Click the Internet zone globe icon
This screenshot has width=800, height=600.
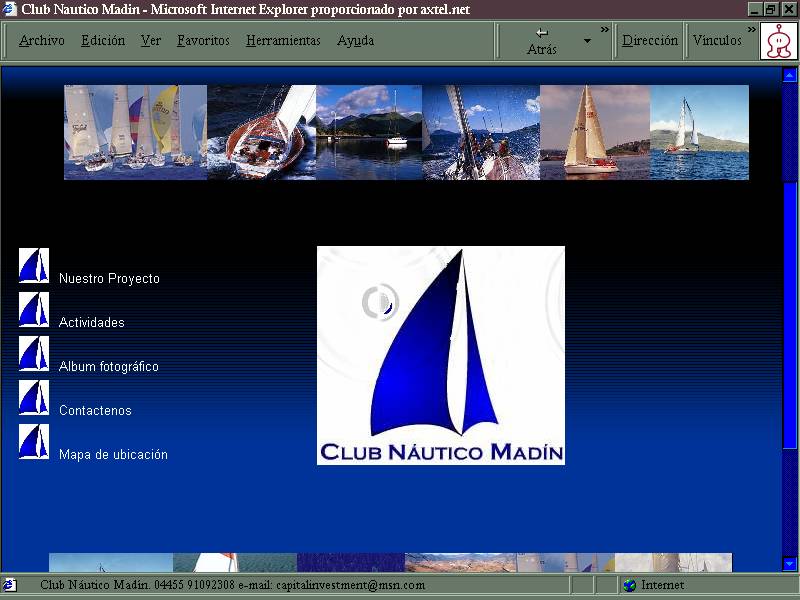(629, 585)
